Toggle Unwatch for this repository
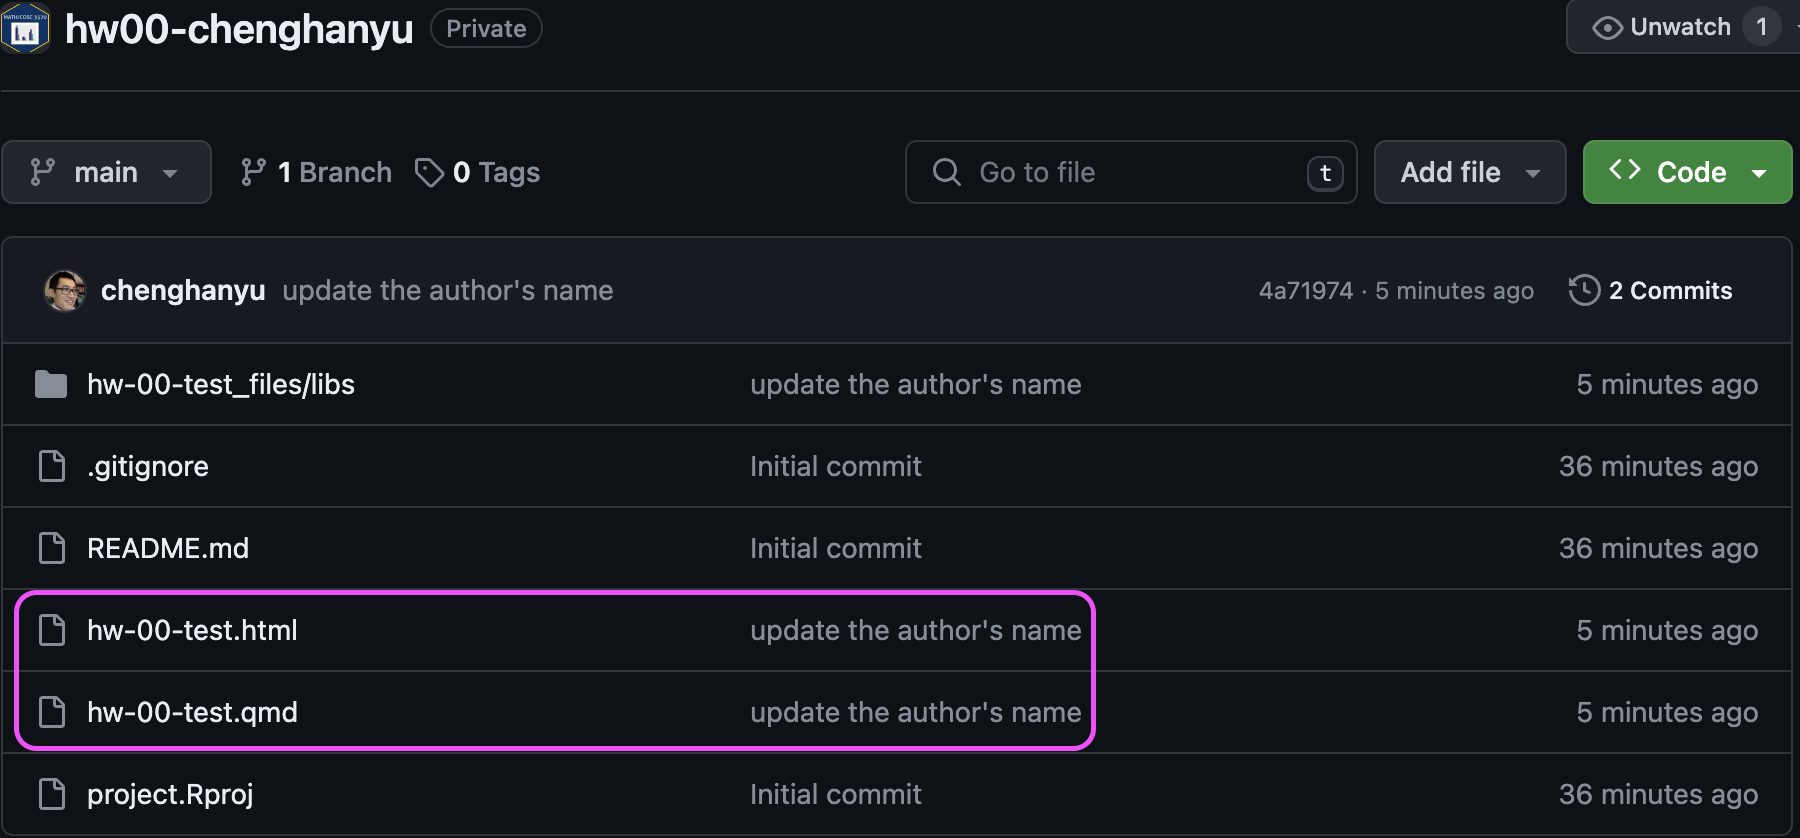Image resolution: width=1800 pixels, height=838 pixels. 1684,27
